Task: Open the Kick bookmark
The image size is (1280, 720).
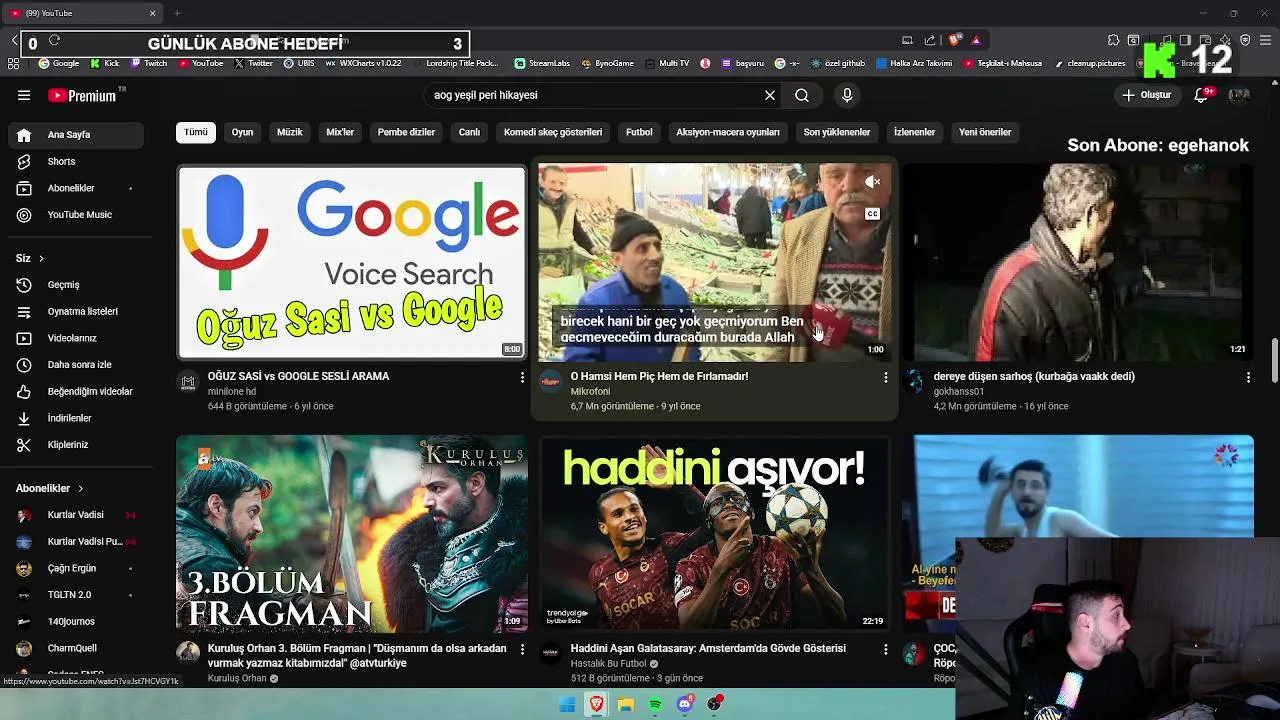Action: point(105,63)
